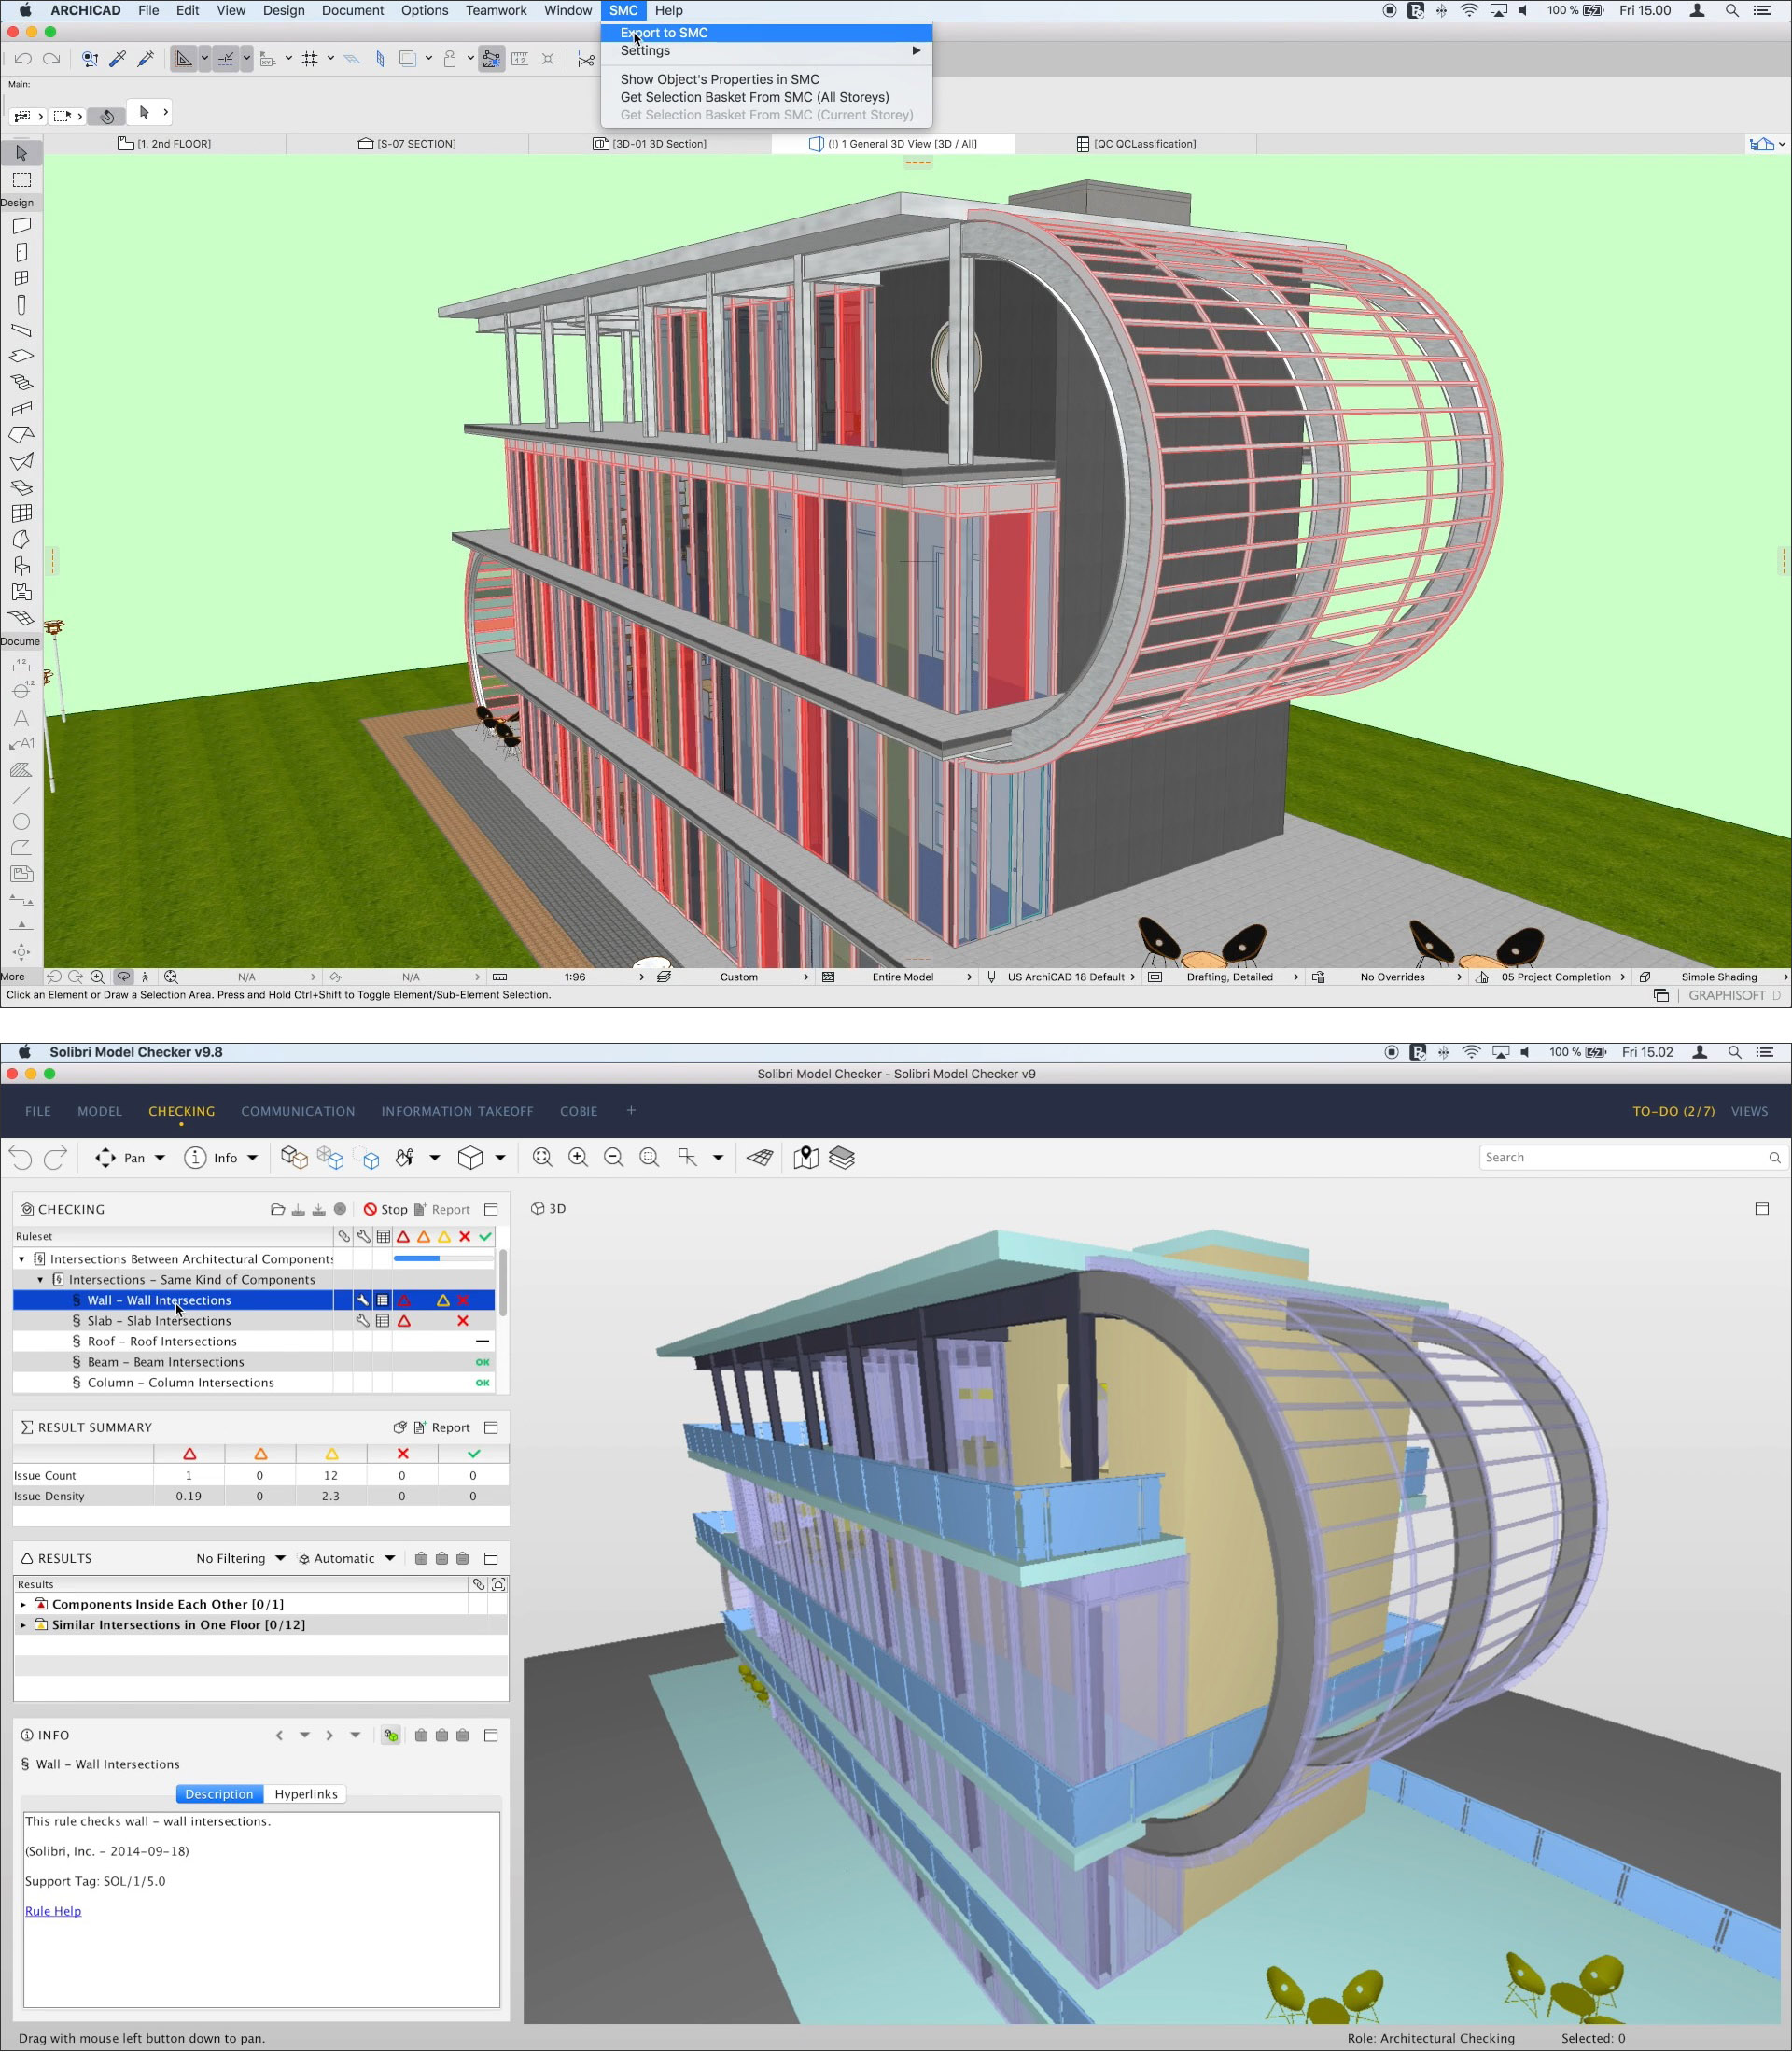
Task: Open the Info tool dropdown in Solibri
Action: [252, 1157]
